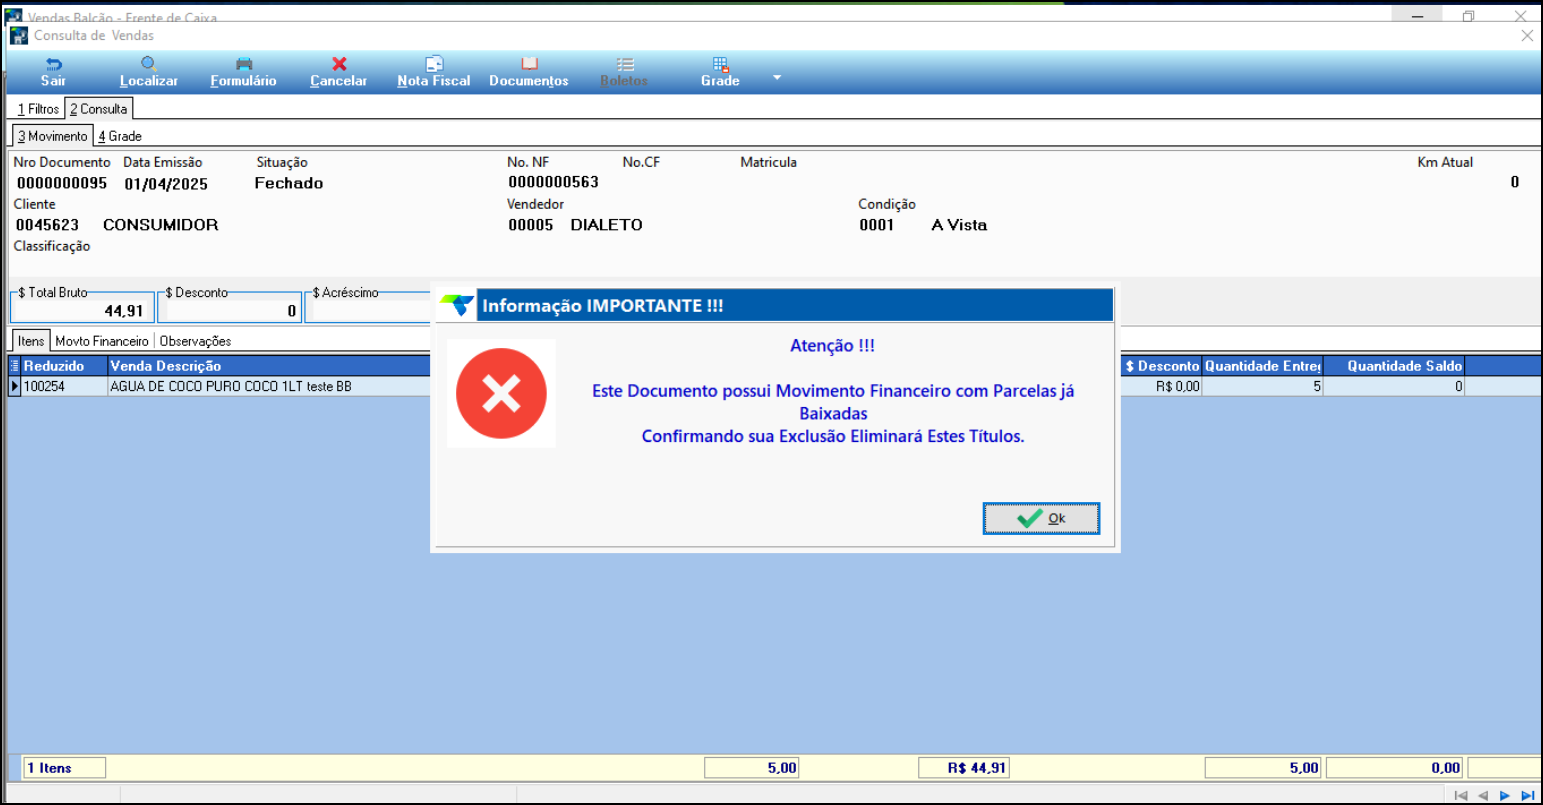Click the CONSUMIDOR client name

click(x=161, y=225)
